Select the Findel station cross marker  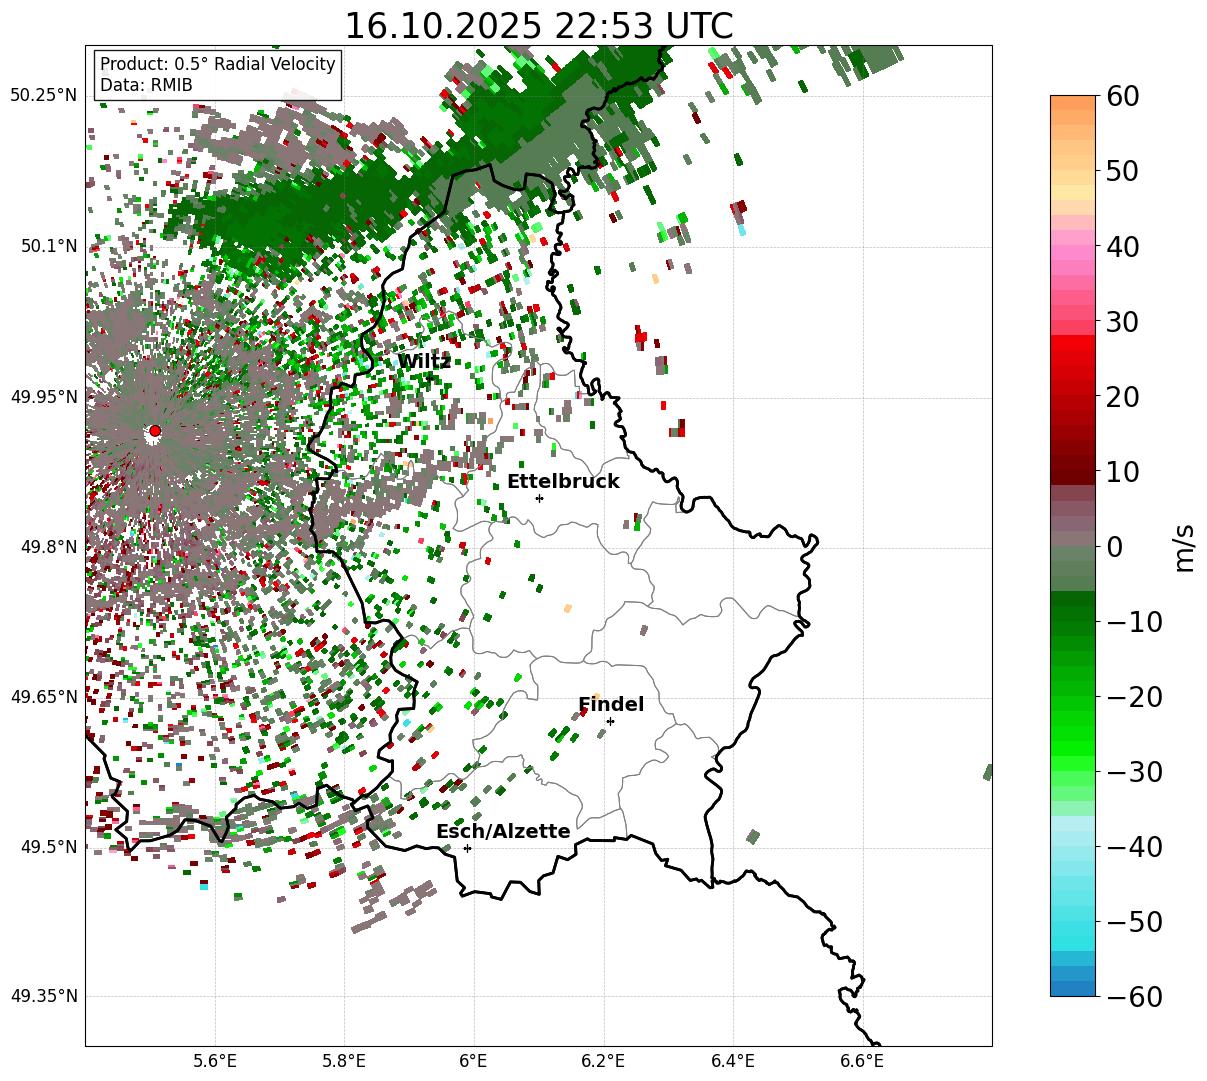click(610, 721)
